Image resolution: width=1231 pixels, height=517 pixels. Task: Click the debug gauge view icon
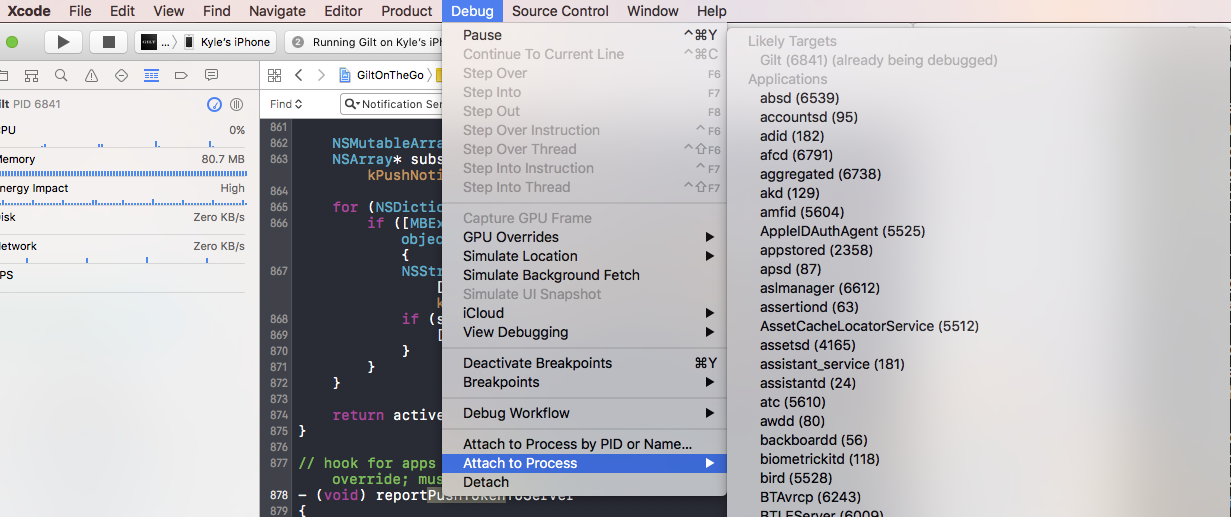(x=214, y=104)
